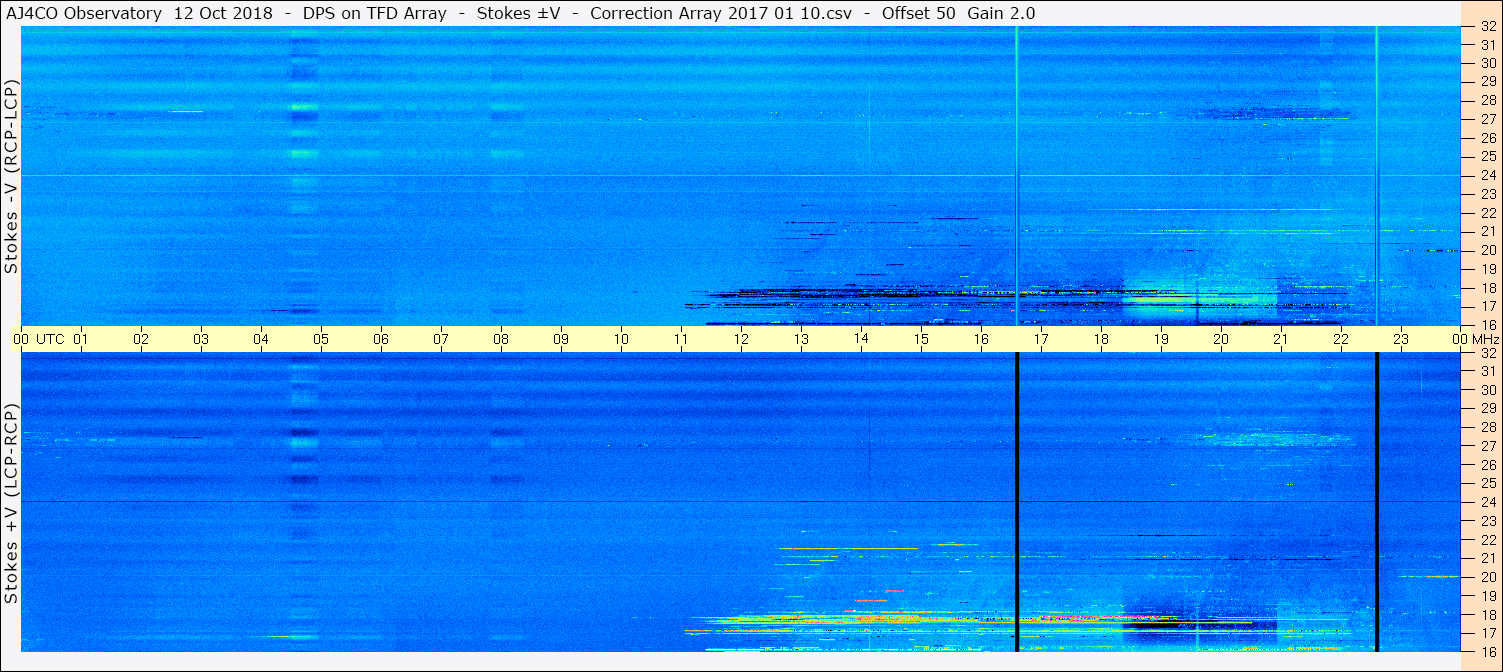Click the 18 hour mark on the time axis
Screen dimensions: 1503x672
click(x=1101, y=339)
